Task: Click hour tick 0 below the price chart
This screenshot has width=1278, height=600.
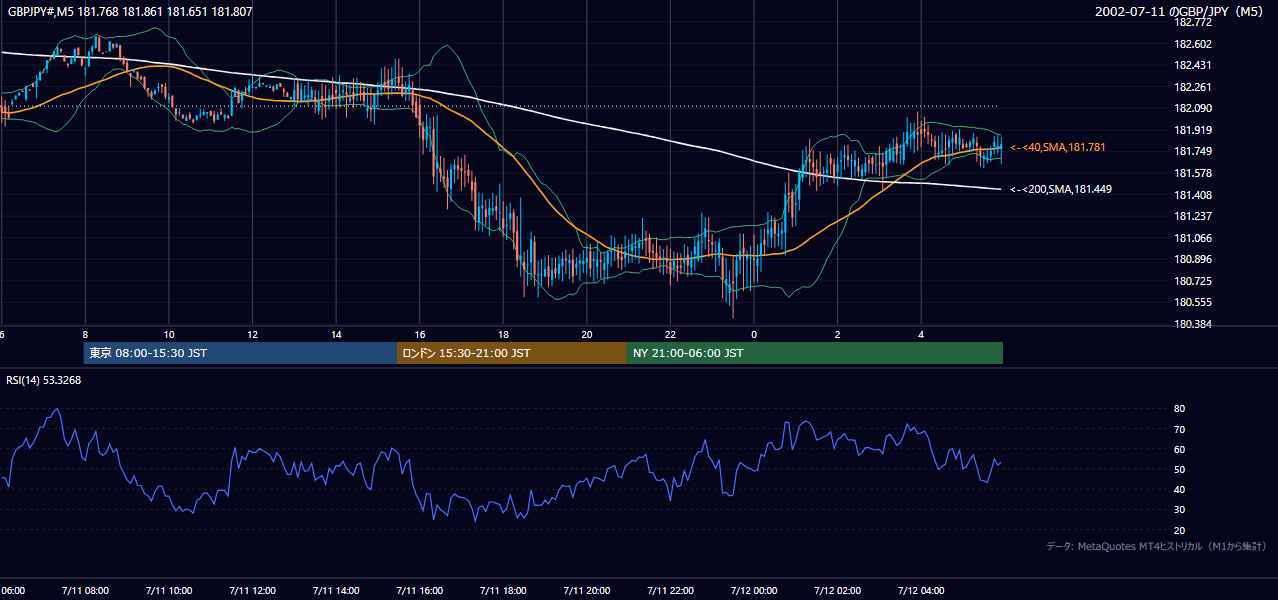Action: (754, 334)
